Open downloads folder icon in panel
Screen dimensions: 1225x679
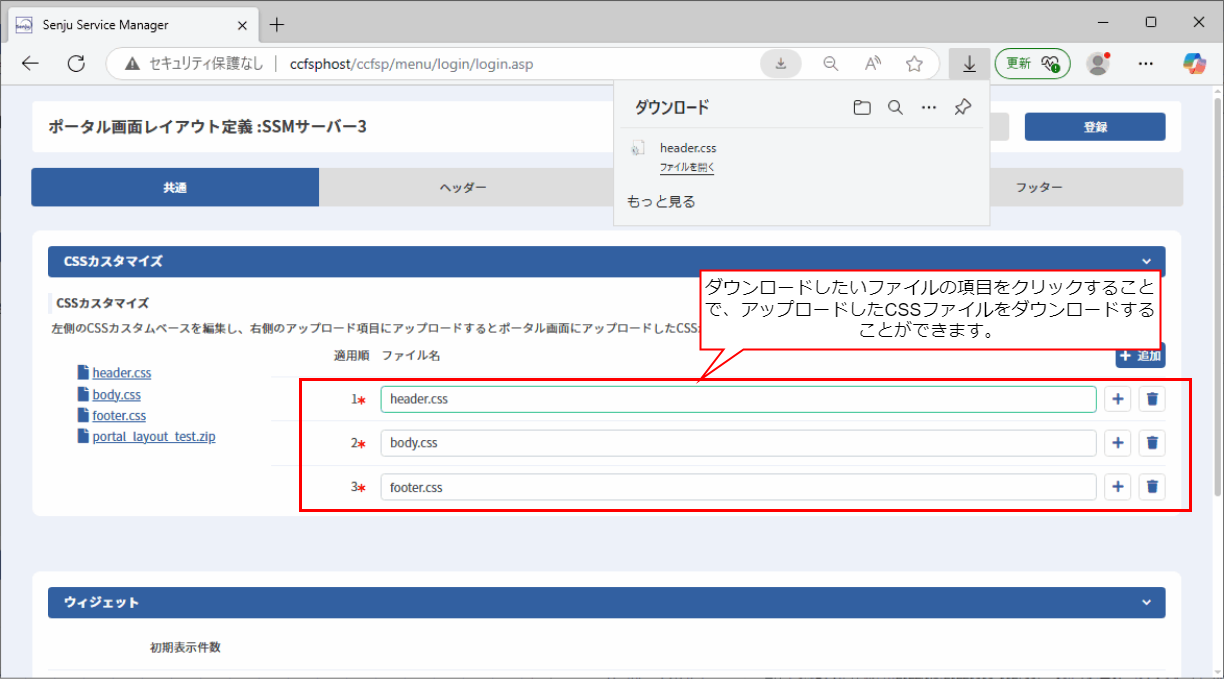click(x=862, y=107)
